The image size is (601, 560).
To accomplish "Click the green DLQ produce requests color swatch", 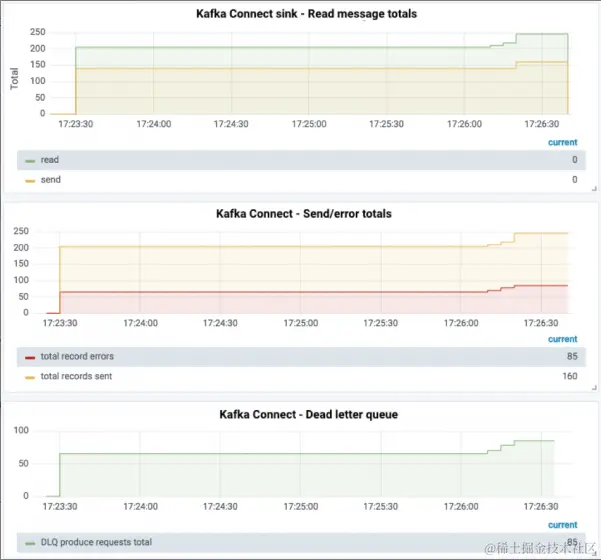I will tap(30, 544).
